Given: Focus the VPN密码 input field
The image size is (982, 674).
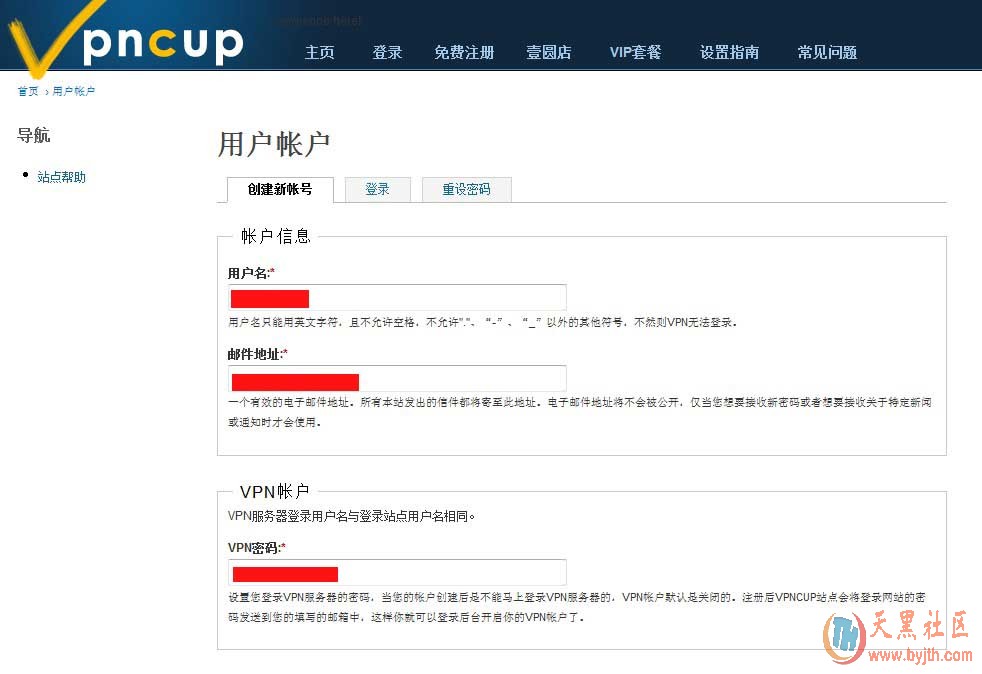Looking at the screenshot, I should [396, 572].
